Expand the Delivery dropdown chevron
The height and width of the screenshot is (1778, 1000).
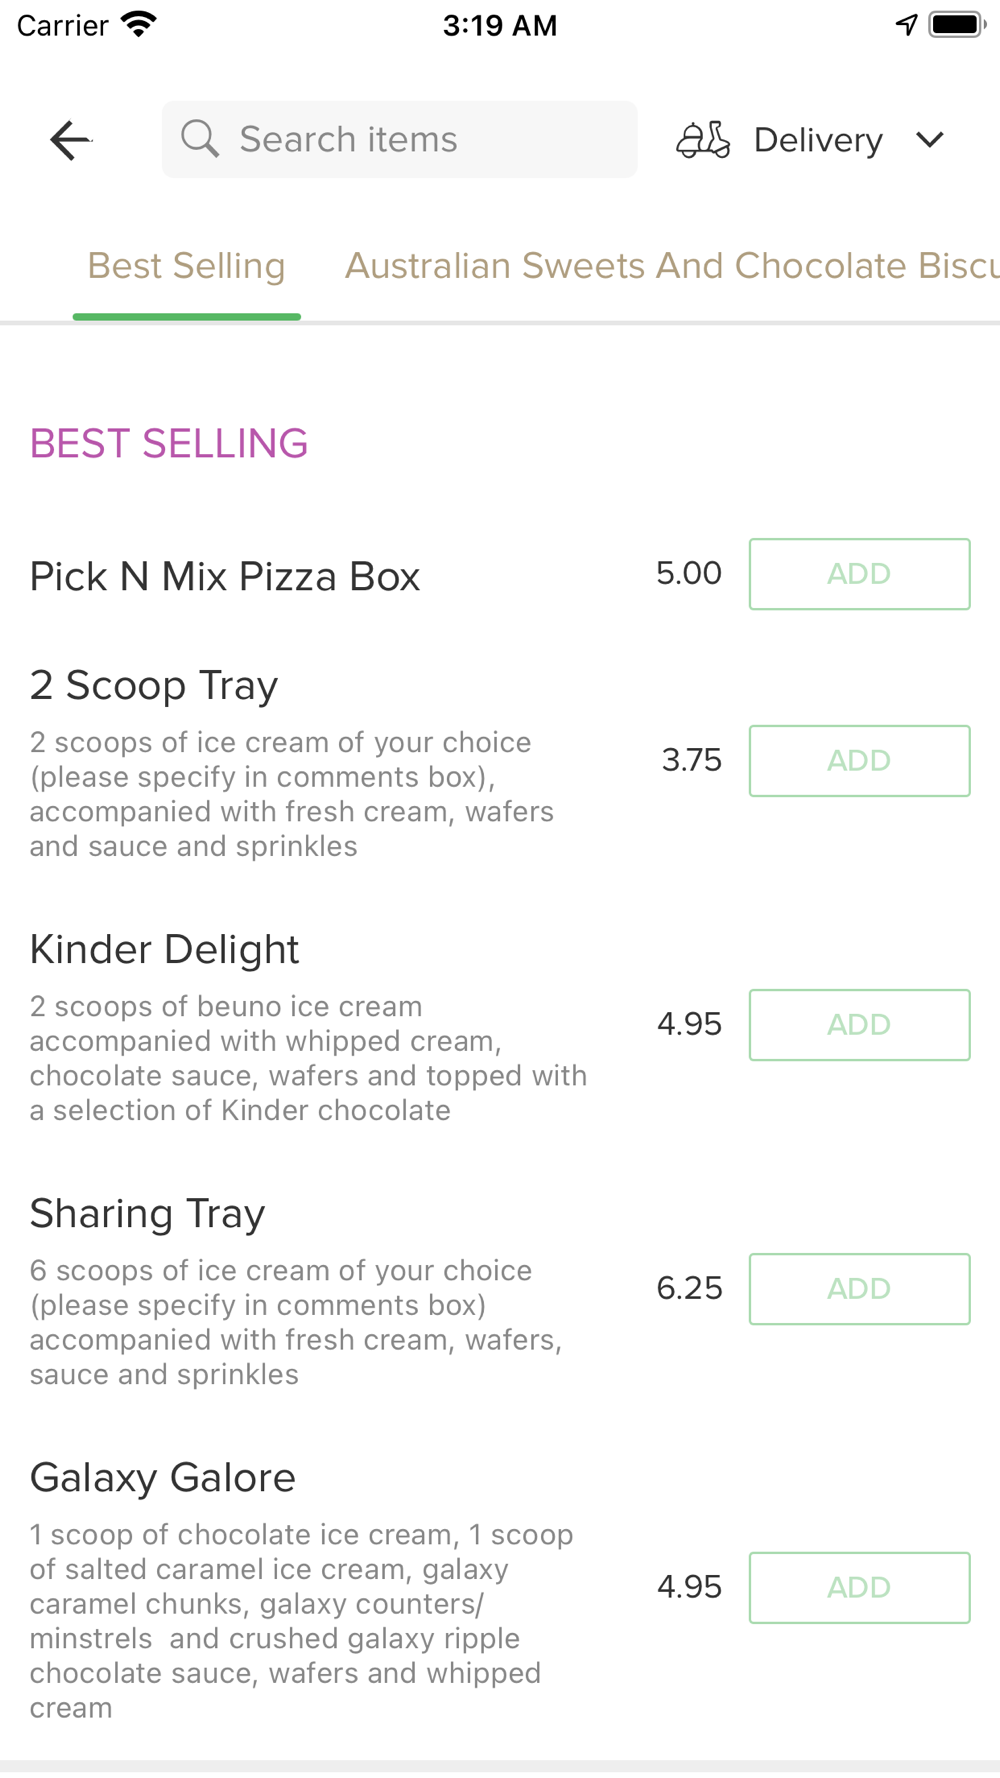[930, 140]
